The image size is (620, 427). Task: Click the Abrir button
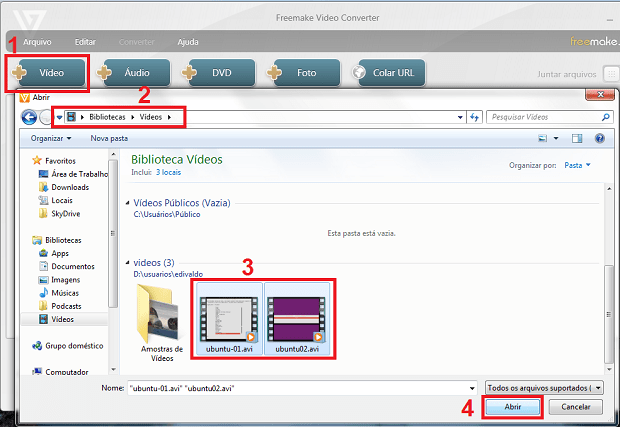click(x=512, y=407)
